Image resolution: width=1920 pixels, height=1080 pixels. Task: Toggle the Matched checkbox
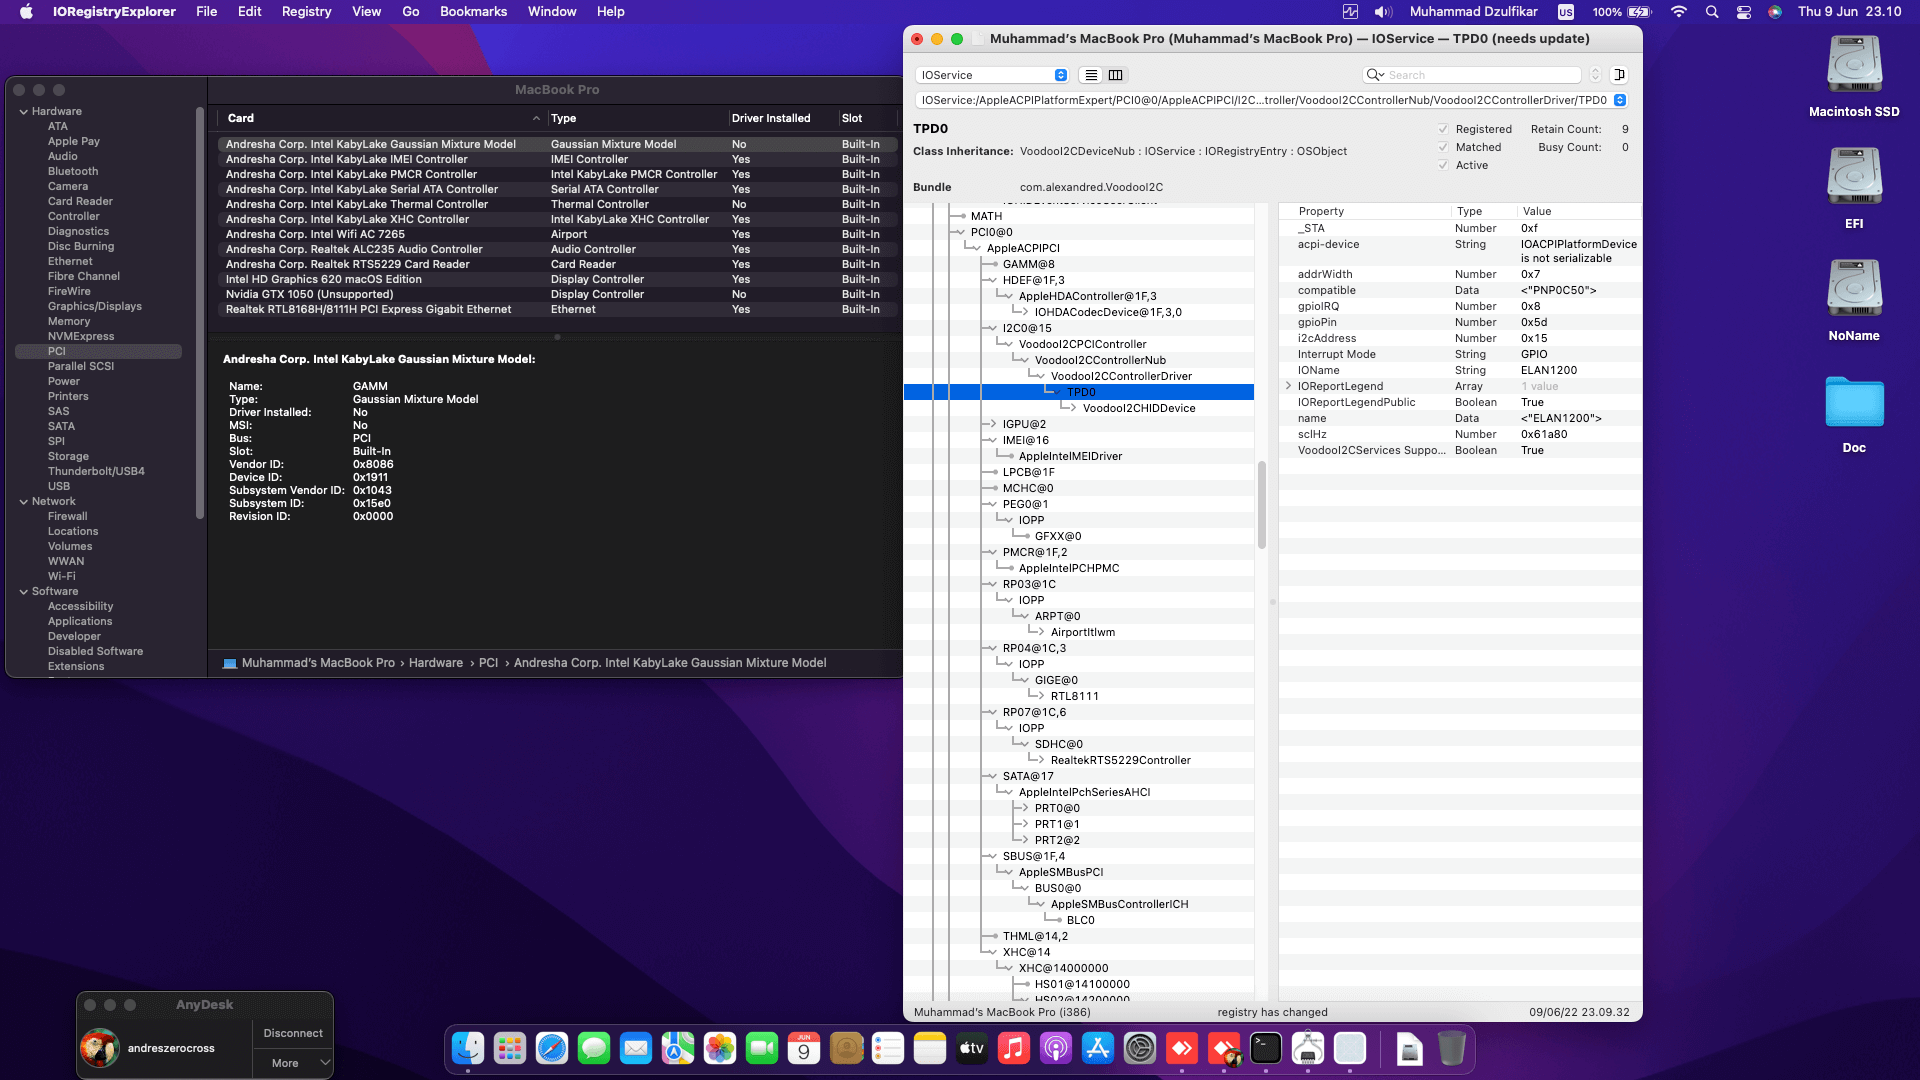click(1443, 147)
